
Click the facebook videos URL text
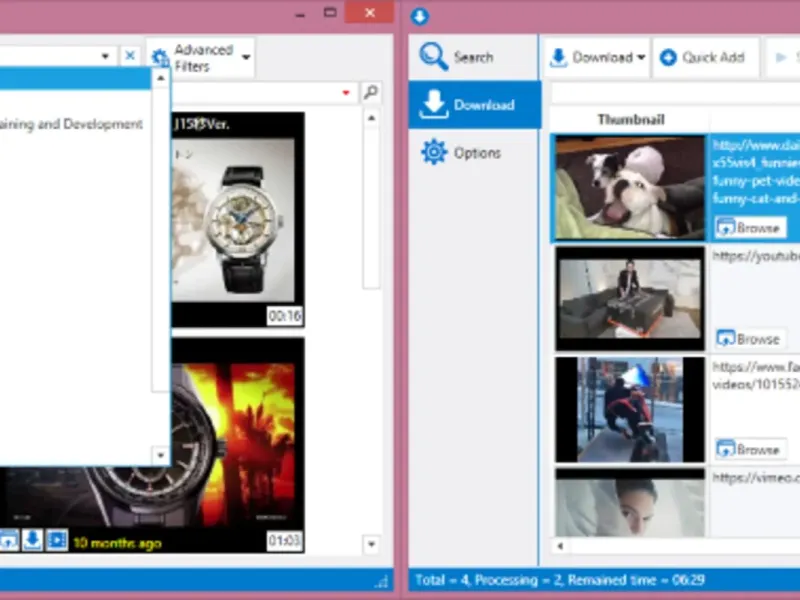756,375
